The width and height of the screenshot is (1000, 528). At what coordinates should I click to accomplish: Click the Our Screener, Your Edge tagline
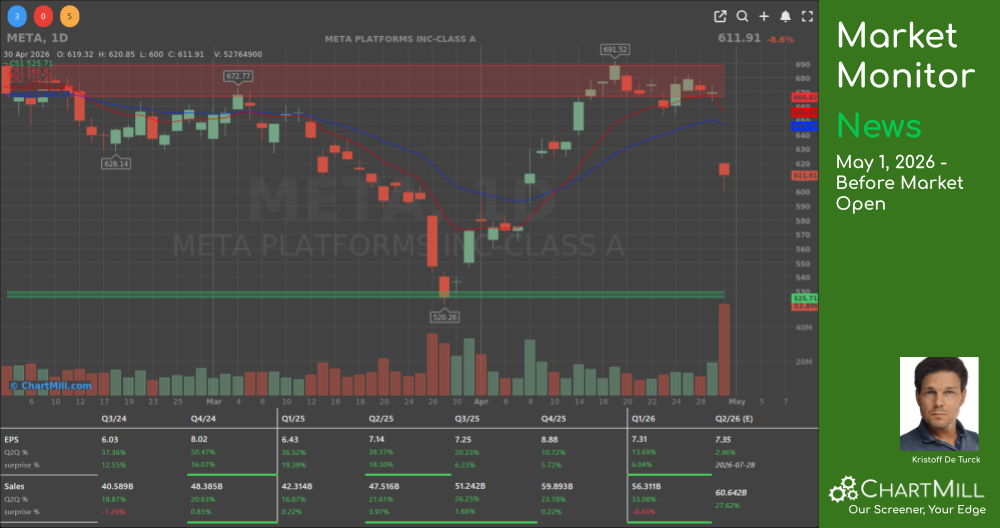click(916, 509)
